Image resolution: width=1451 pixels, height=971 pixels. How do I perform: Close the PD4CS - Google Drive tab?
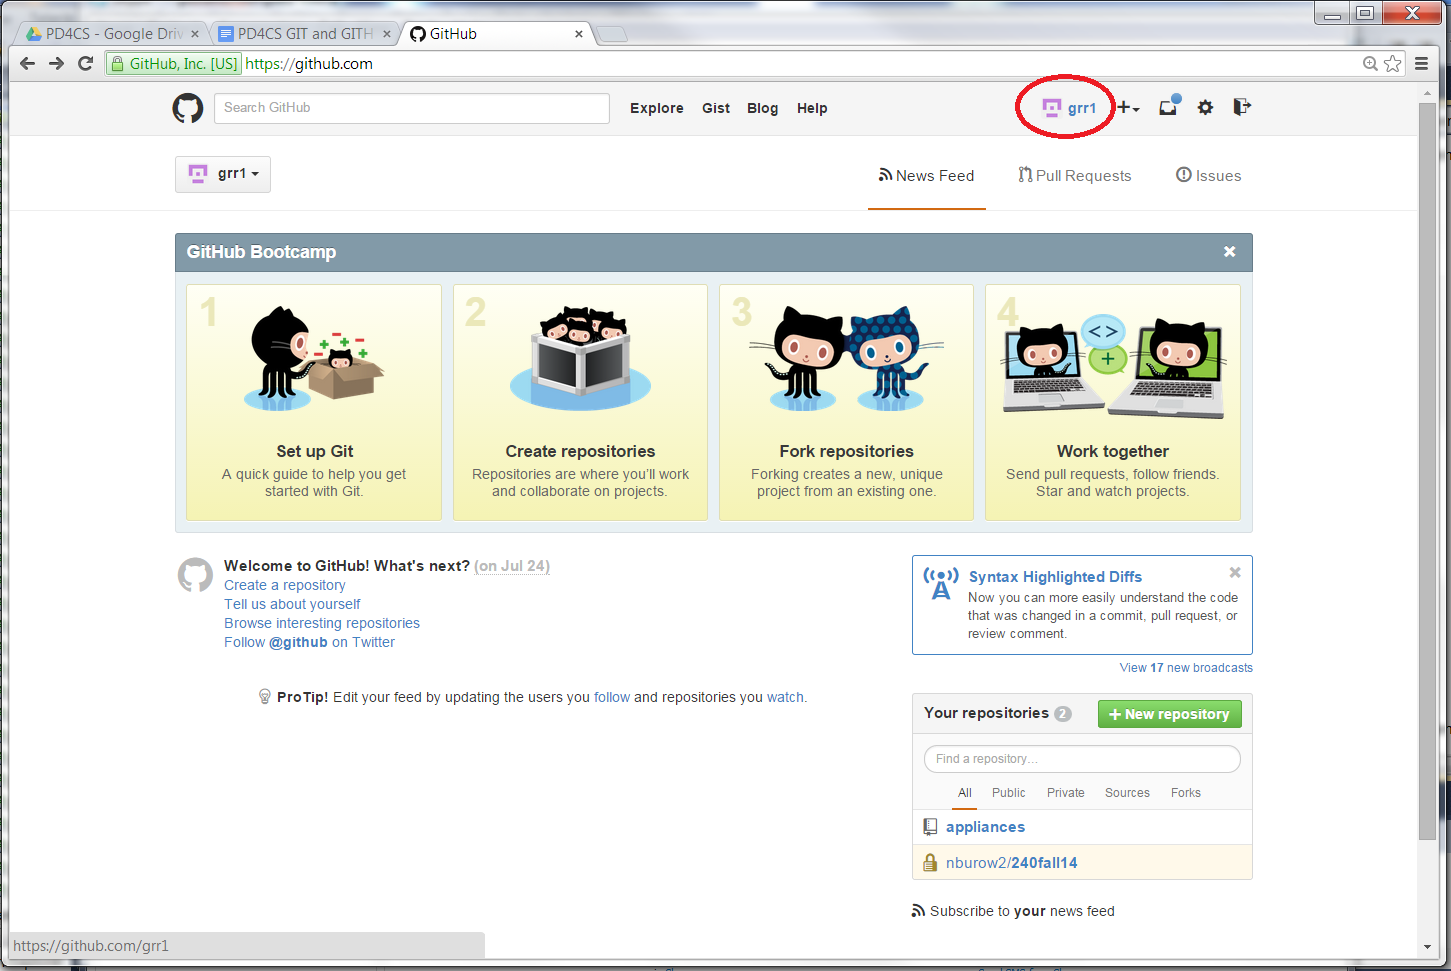click(195, 34)
